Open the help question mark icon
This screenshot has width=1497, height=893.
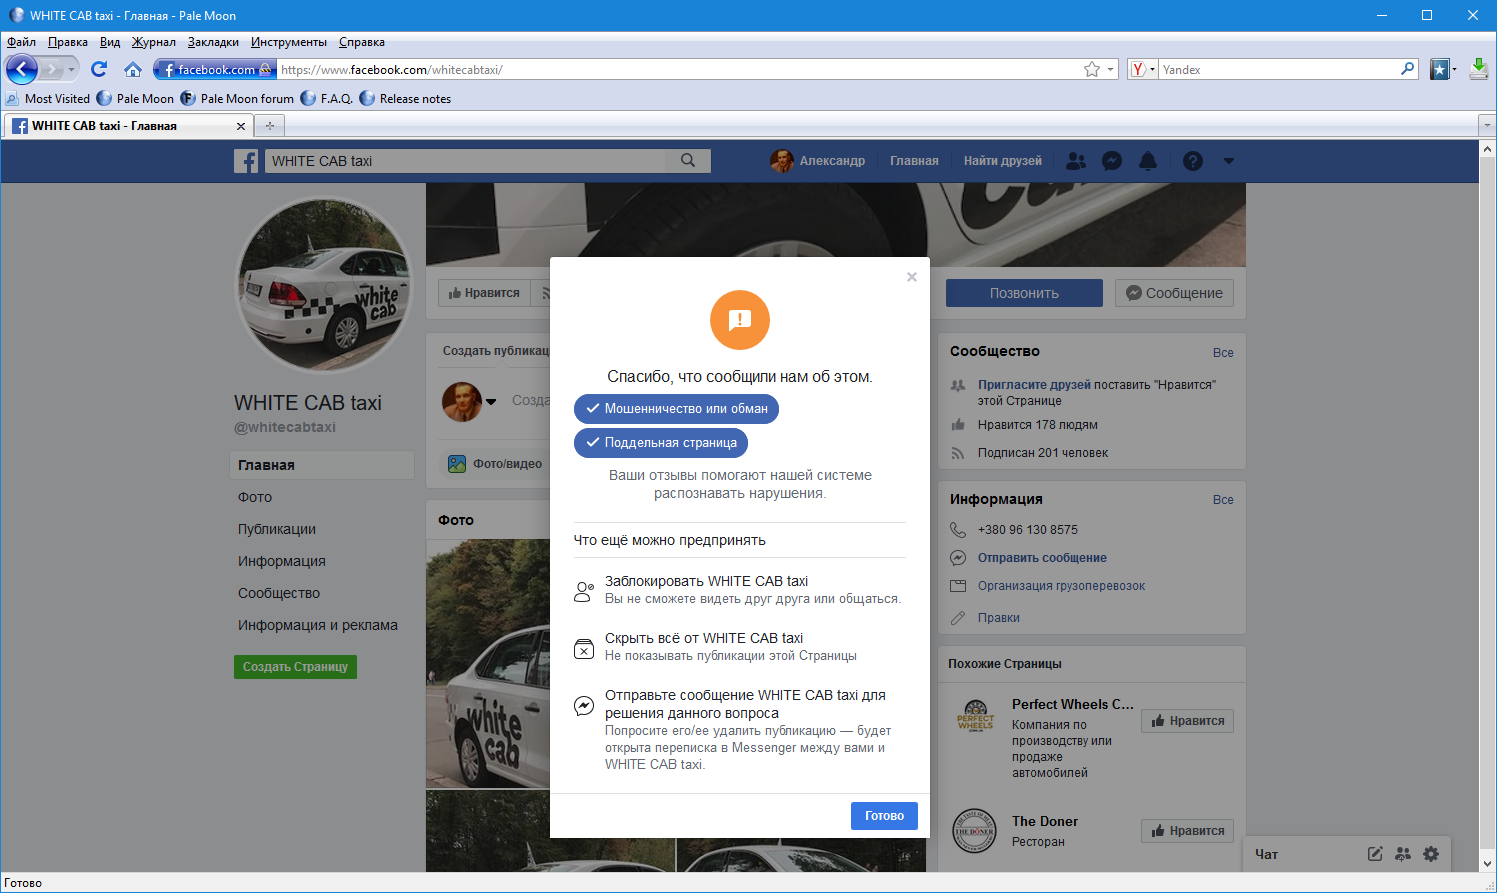click(1193, 161)
